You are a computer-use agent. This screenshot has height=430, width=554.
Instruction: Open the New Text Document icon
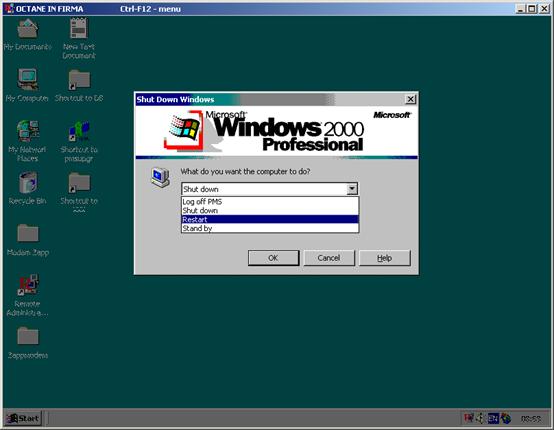(79, 29)
